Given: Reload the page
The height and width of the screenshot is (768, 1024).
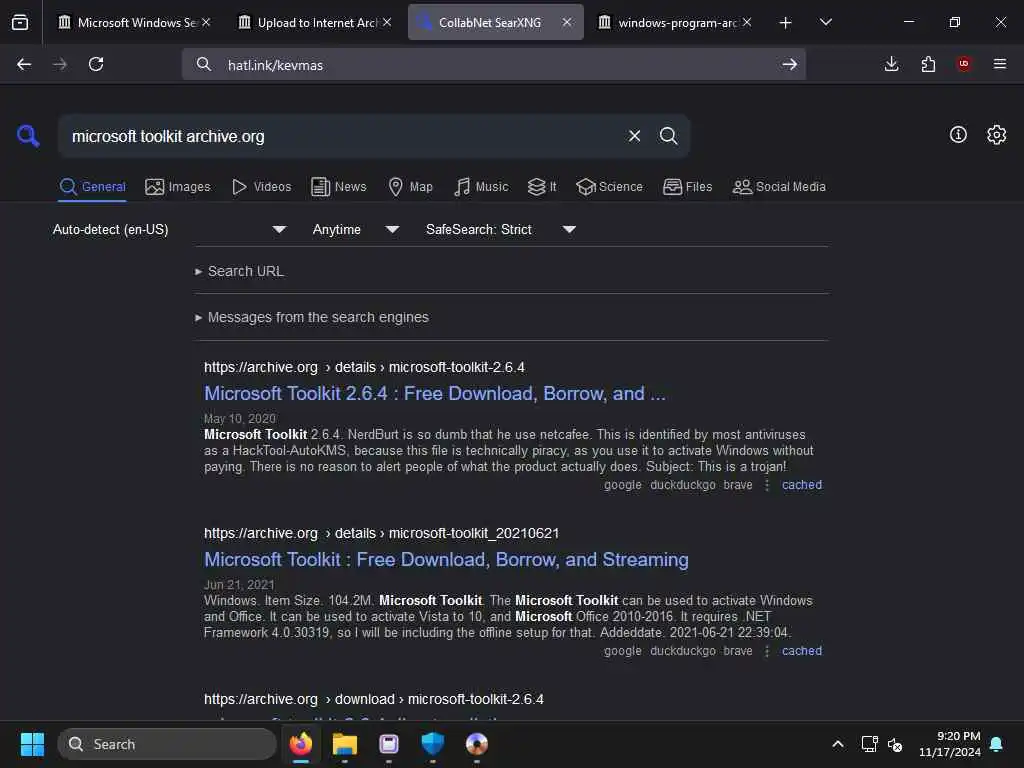Looking at the screenshot, I should click(x=96, y=64).
